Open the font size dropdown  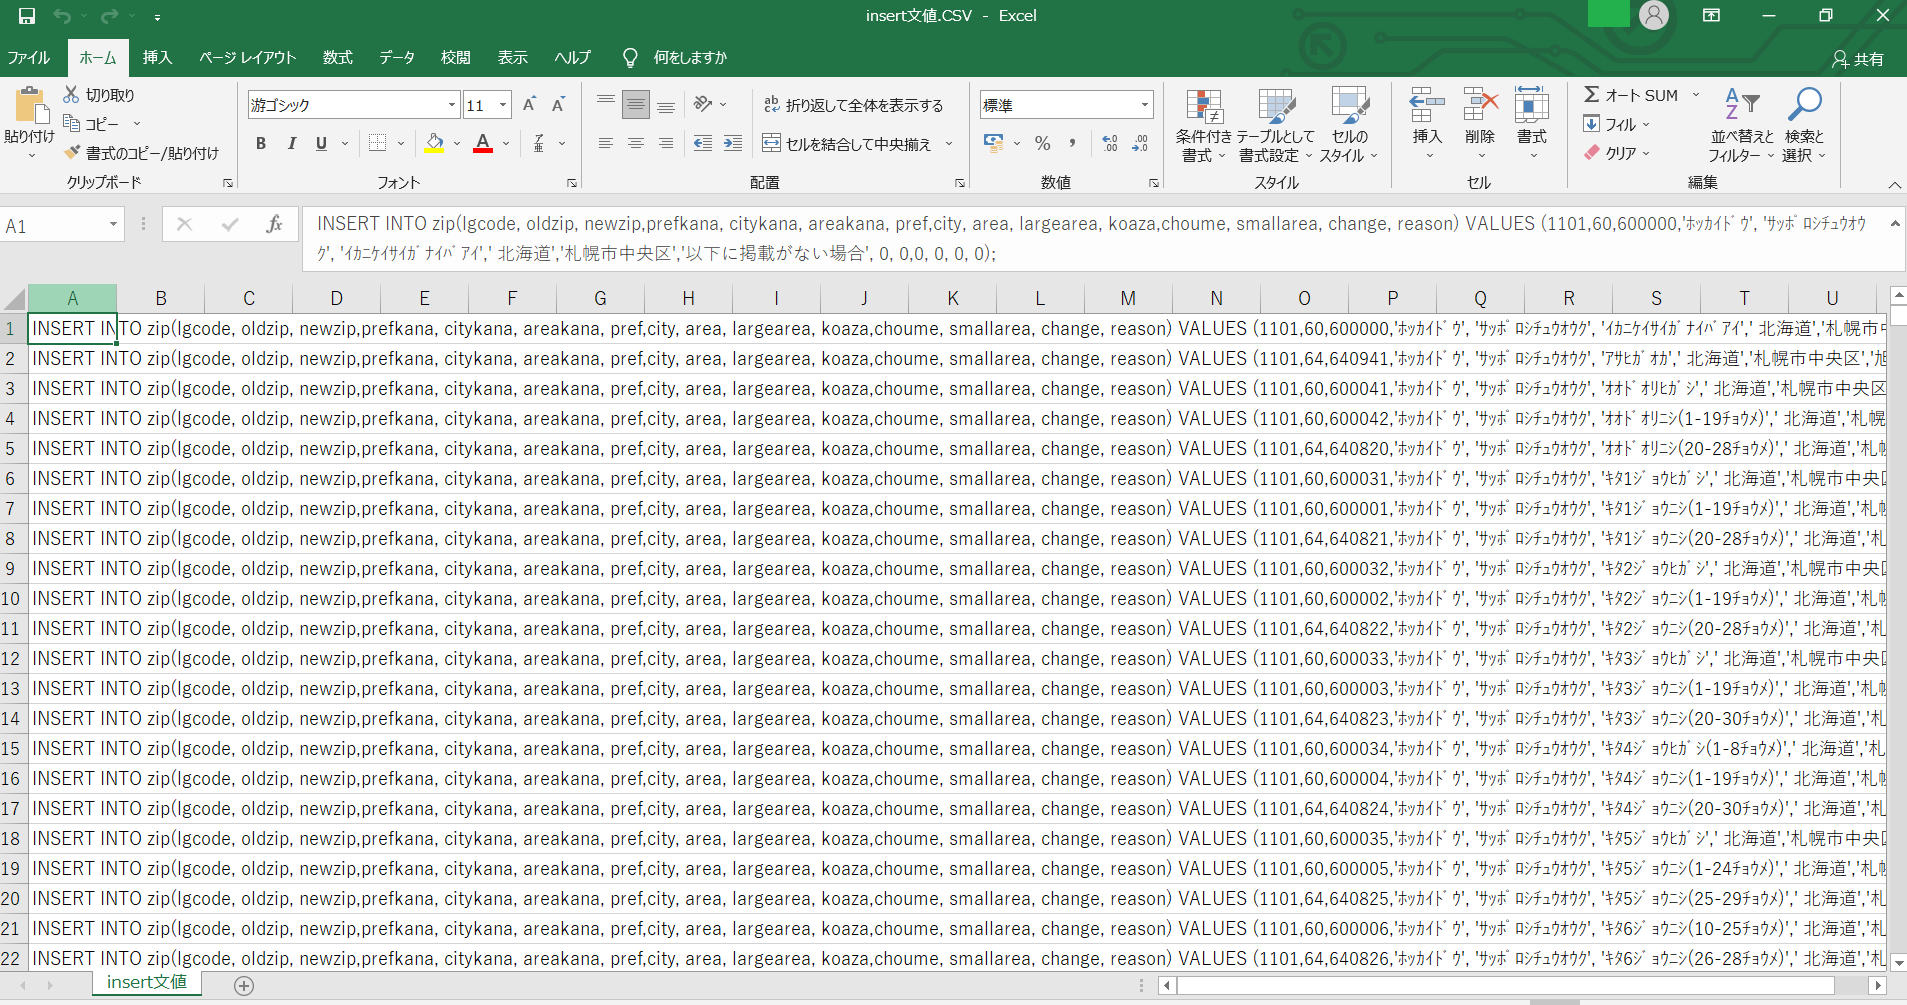[x=501, y=104]
